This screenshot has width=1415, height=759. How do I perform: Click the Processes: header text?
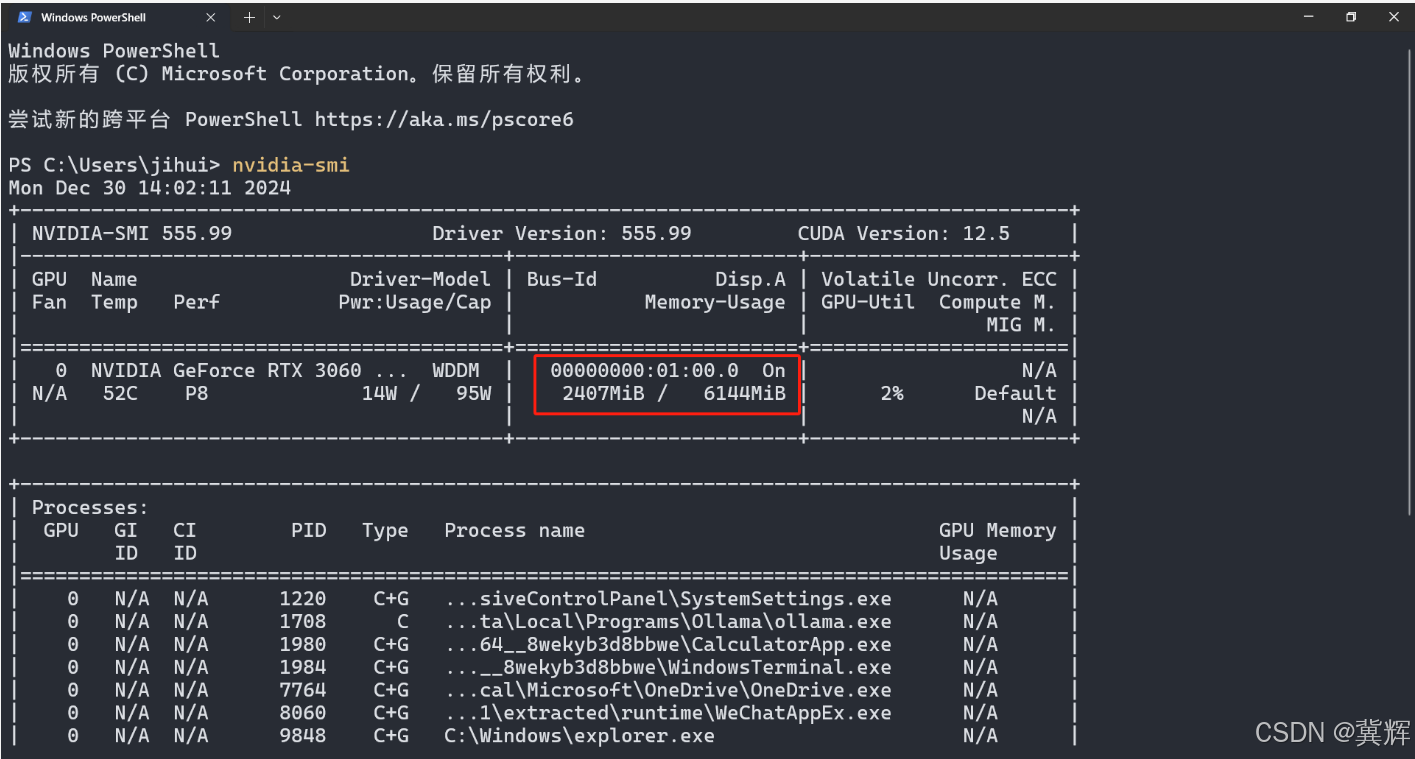(90, 507)
